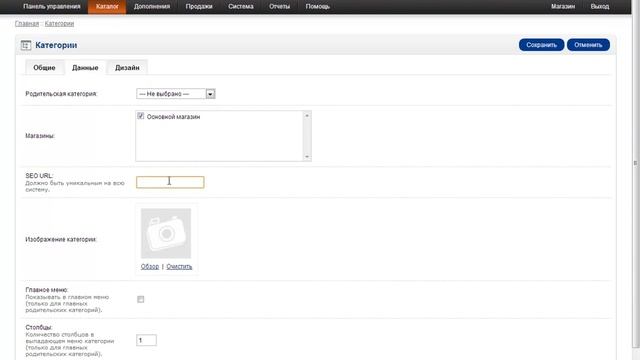Save the category with Сохранить
The height and width of the screenshot is (360, 640).
point(541,45)
